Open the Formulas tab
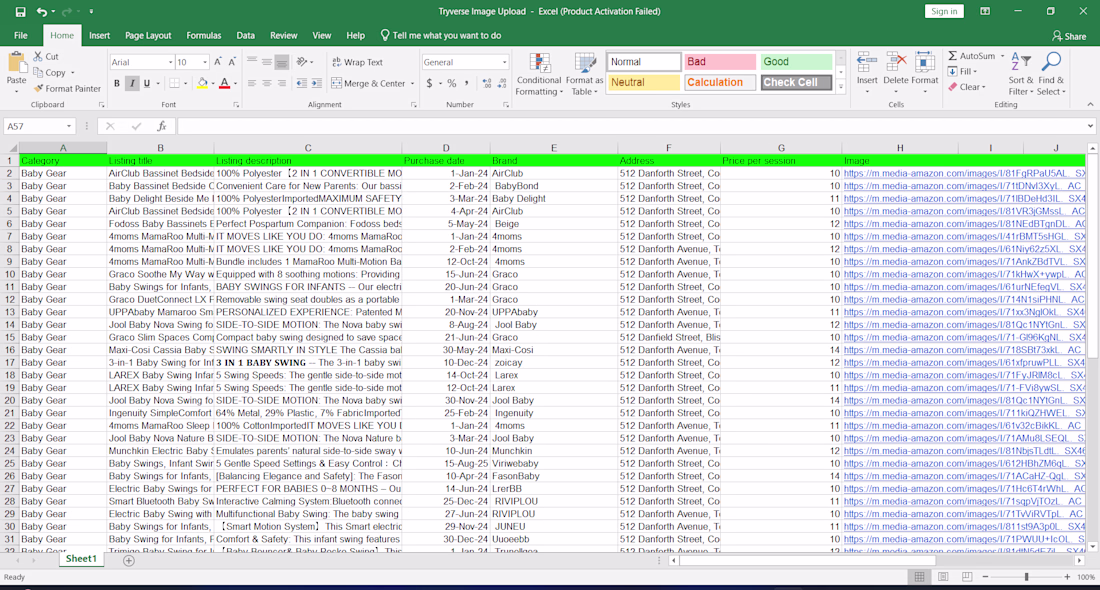 click(x=203, y=35)
